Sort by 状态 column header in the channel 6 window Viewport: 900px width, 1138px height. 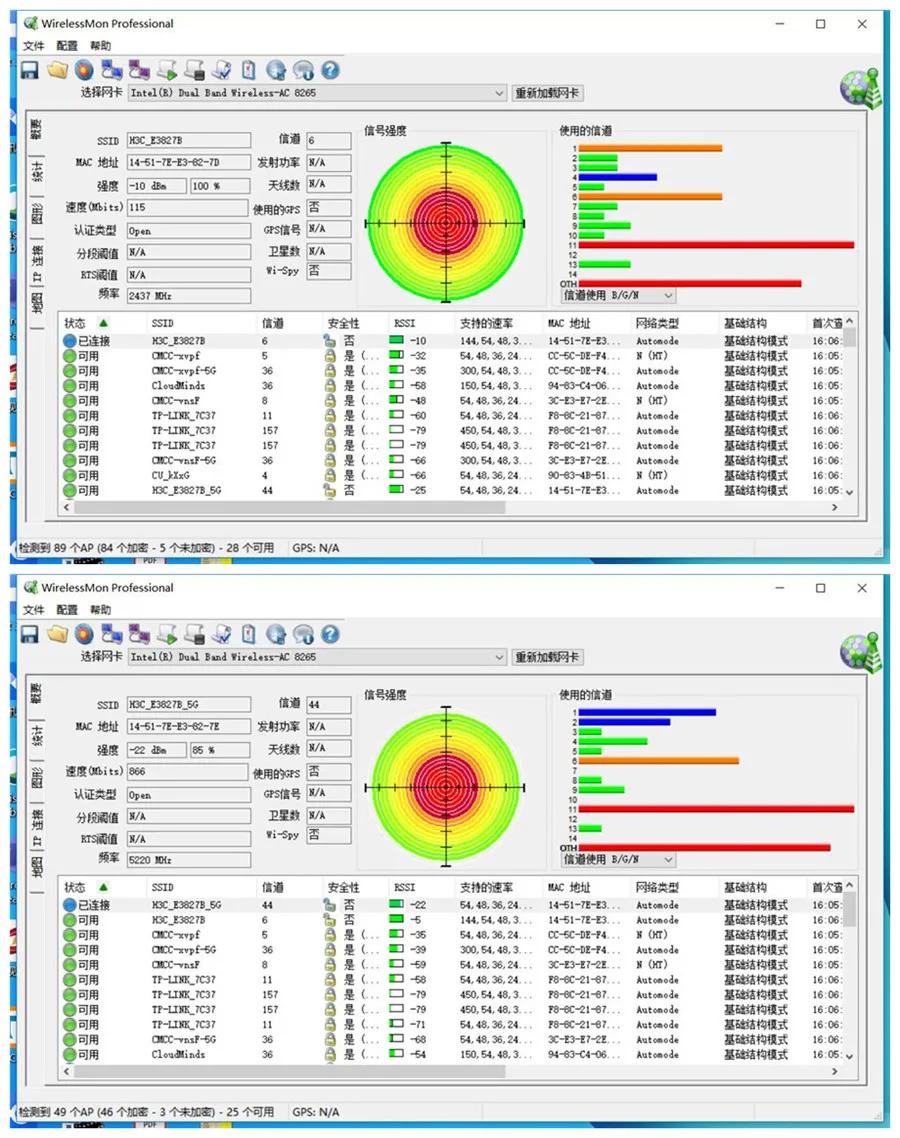point(75,323)
